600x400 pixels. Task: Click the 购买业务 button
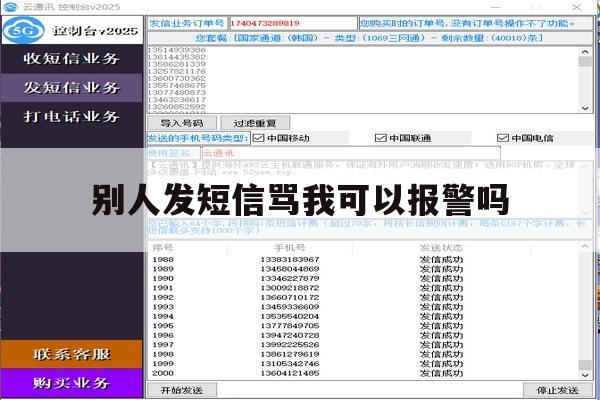coord(72,383)
